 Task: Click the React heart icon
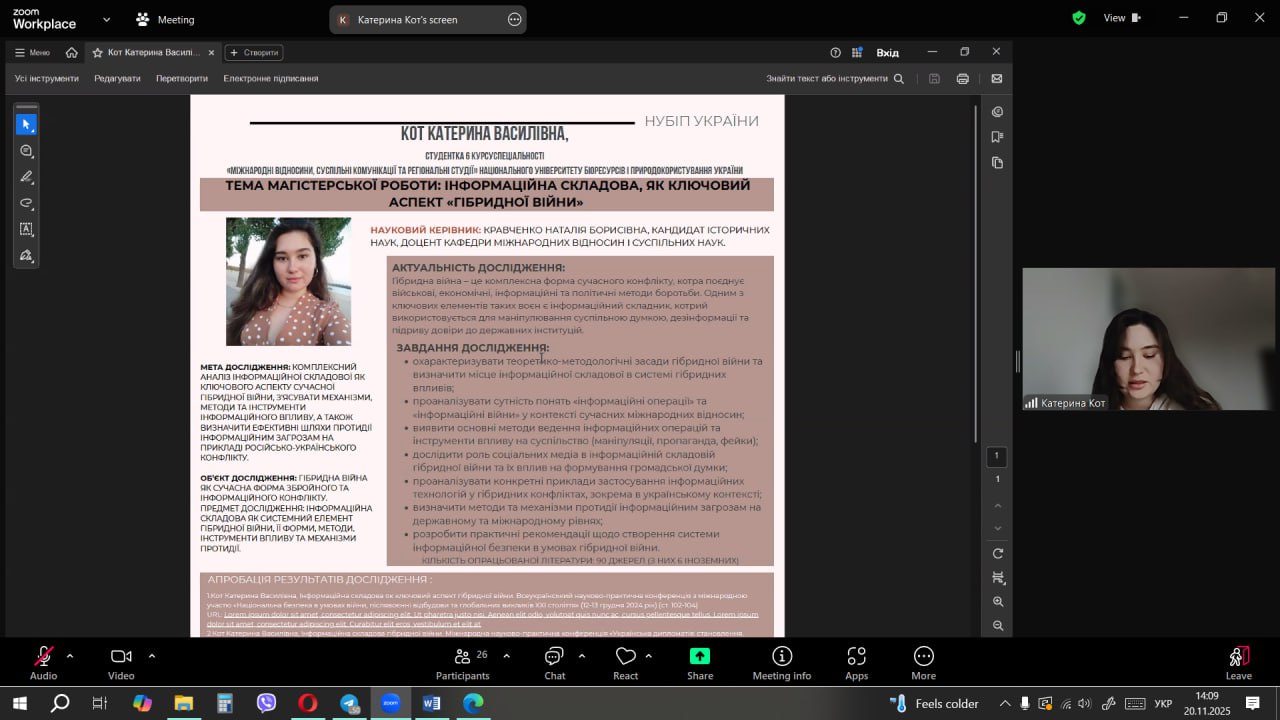pos(625,662)
